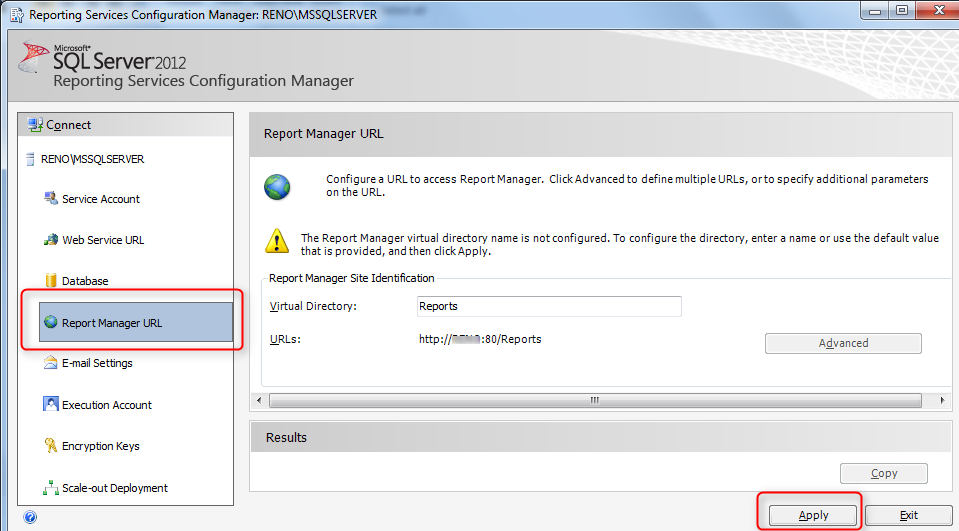Click the Virtual Directory text field
Viewport: 959px width, 531px height.
pos(549,306)
